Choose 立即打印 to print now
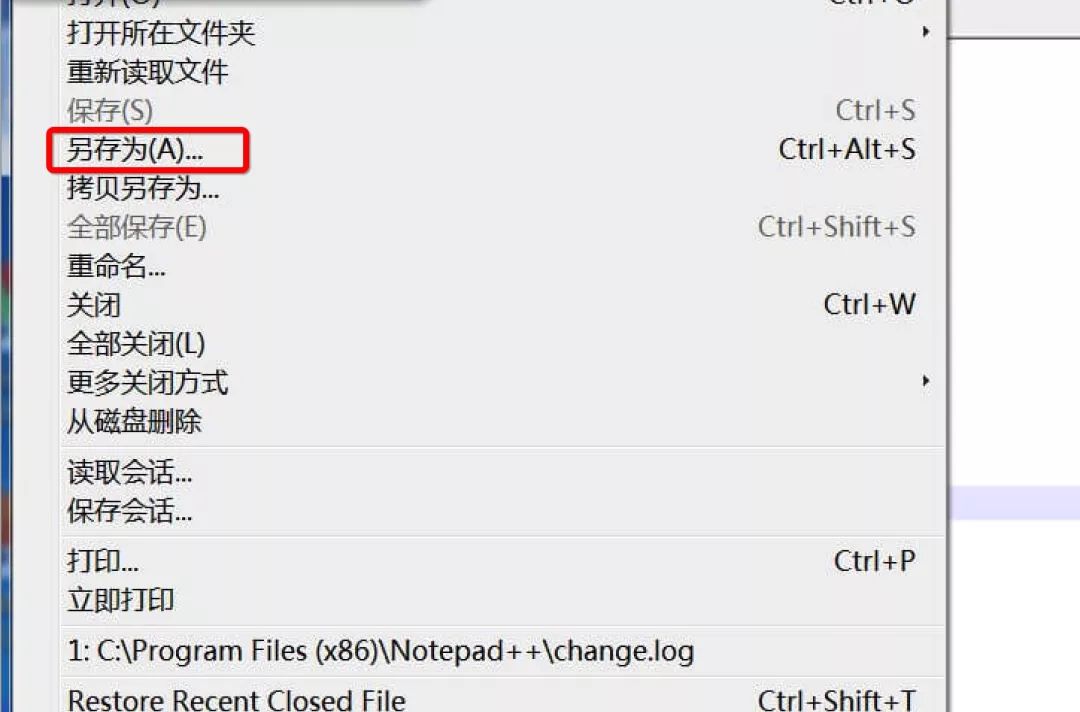 click(x=501, y=600)
